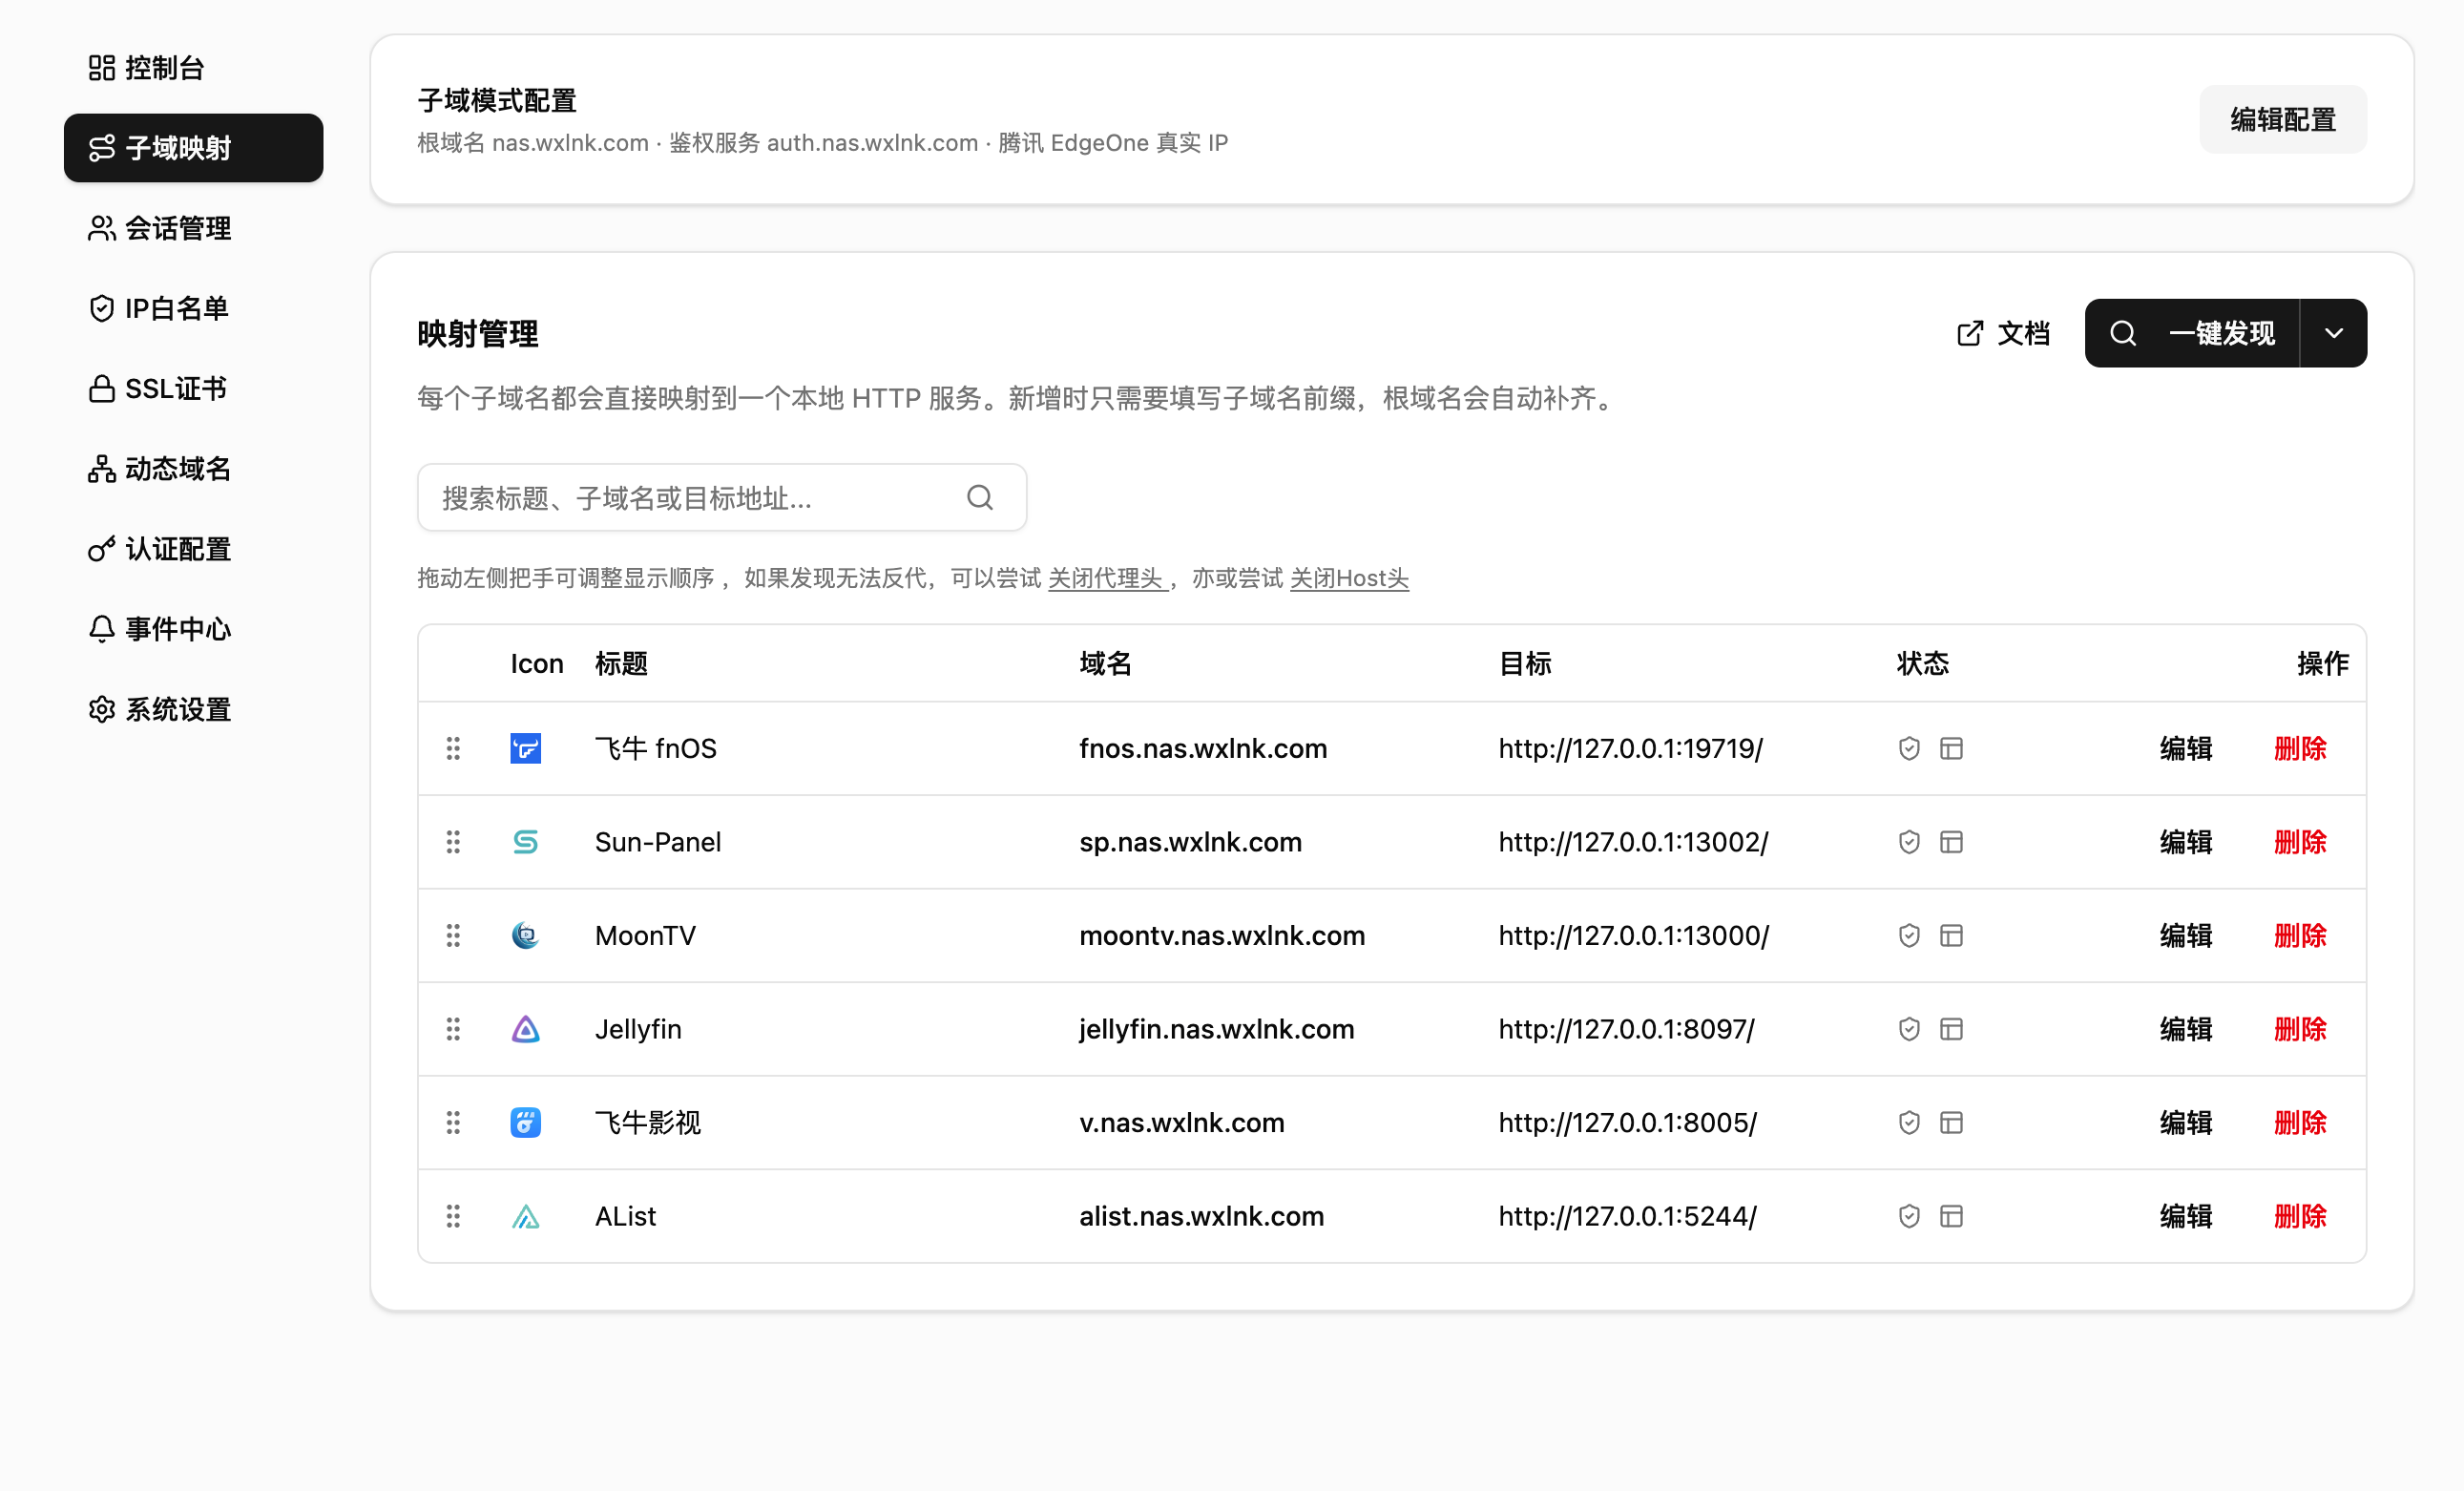The width and height of the screenshot is (2464, 1491).
Task: Delete the MoonTV mapping
Action: coord(2299,935)
